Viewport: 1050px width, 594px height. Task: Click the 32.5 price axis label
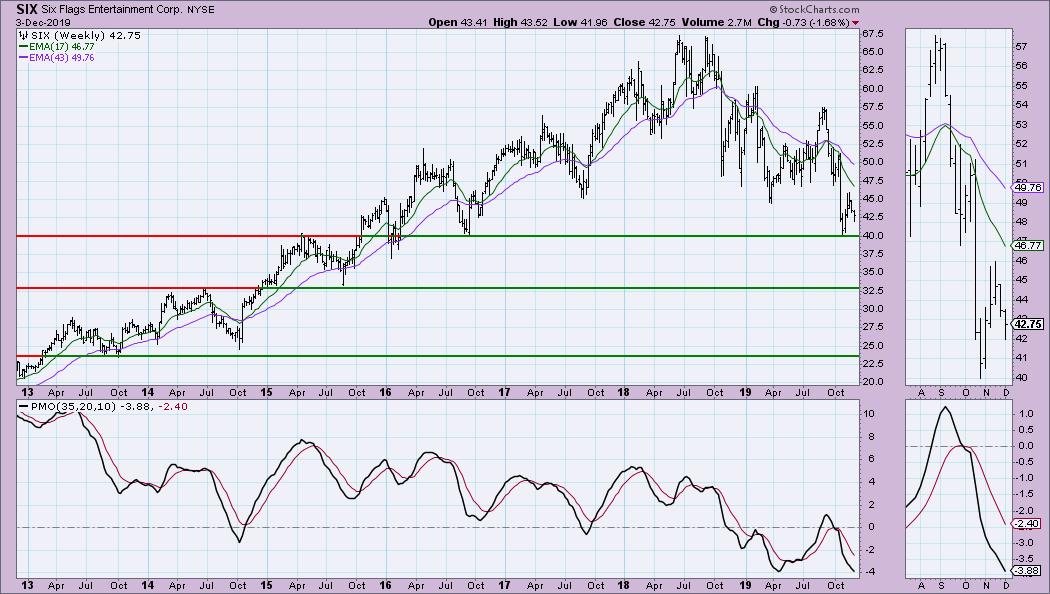tap(871, 291)
